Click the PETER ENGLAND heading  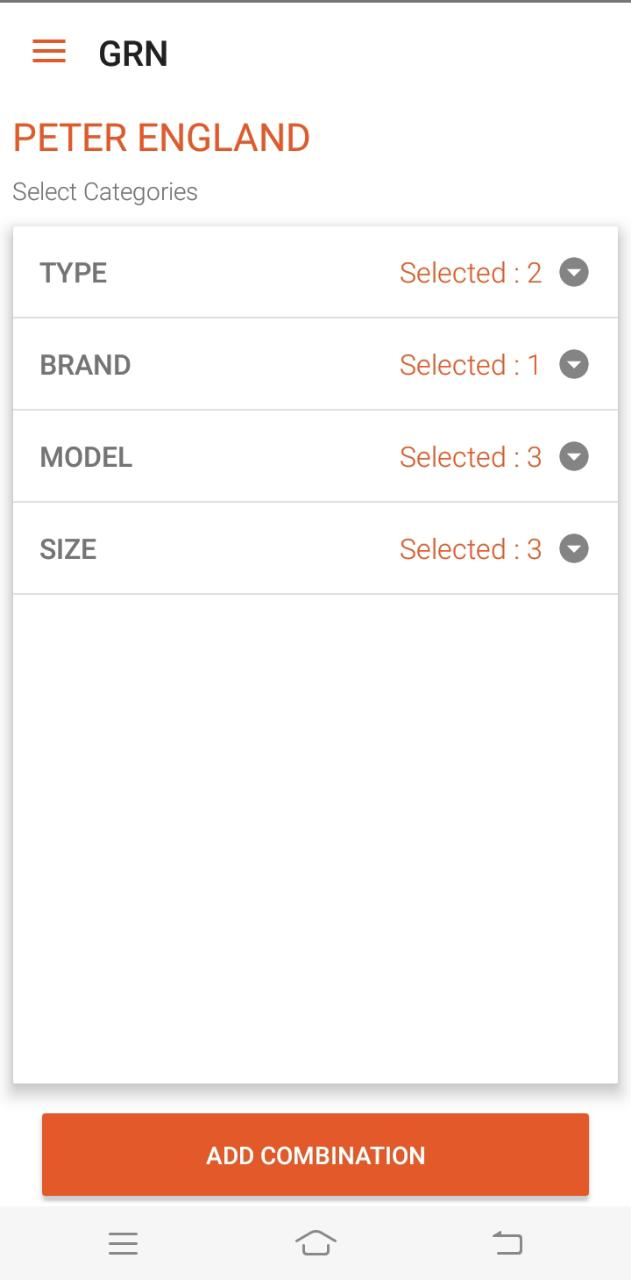[161, 138]
